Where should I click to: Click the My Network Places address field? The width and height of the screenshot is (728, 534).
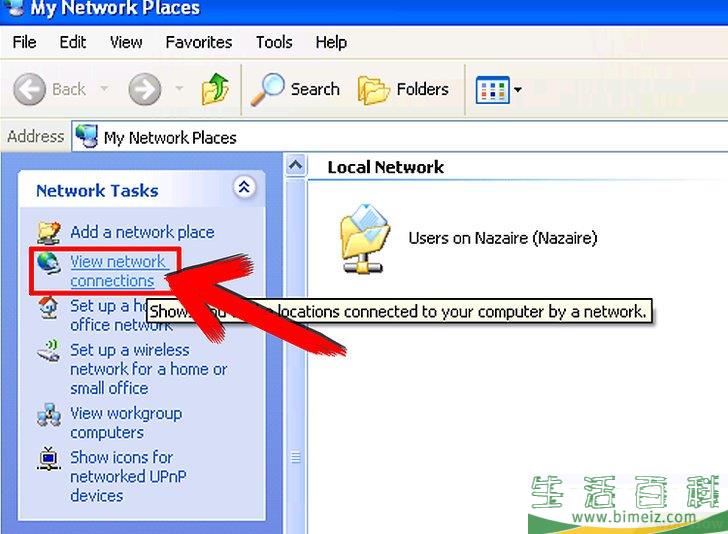click(399, 137)
